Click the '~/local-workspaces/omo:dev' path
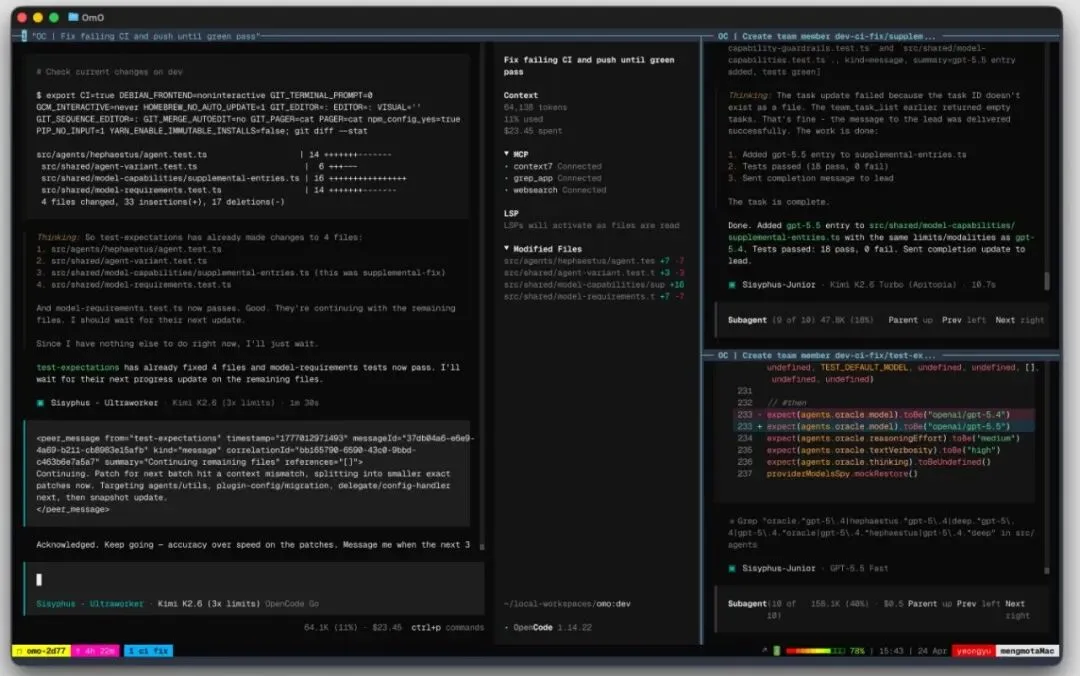1080x676 pixels. point(567,604)
